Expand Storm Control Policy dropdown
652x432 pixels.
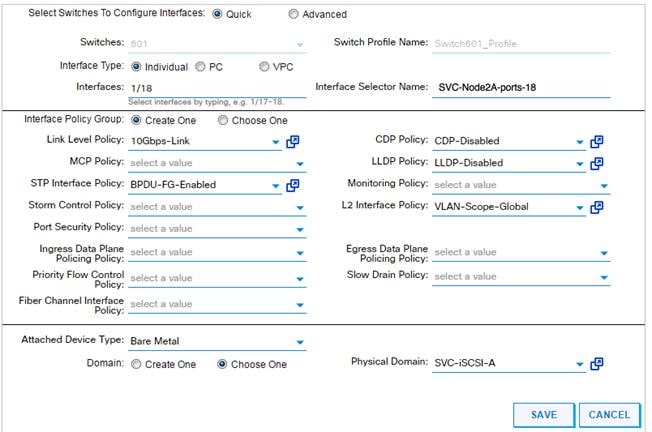click(300, 207)
